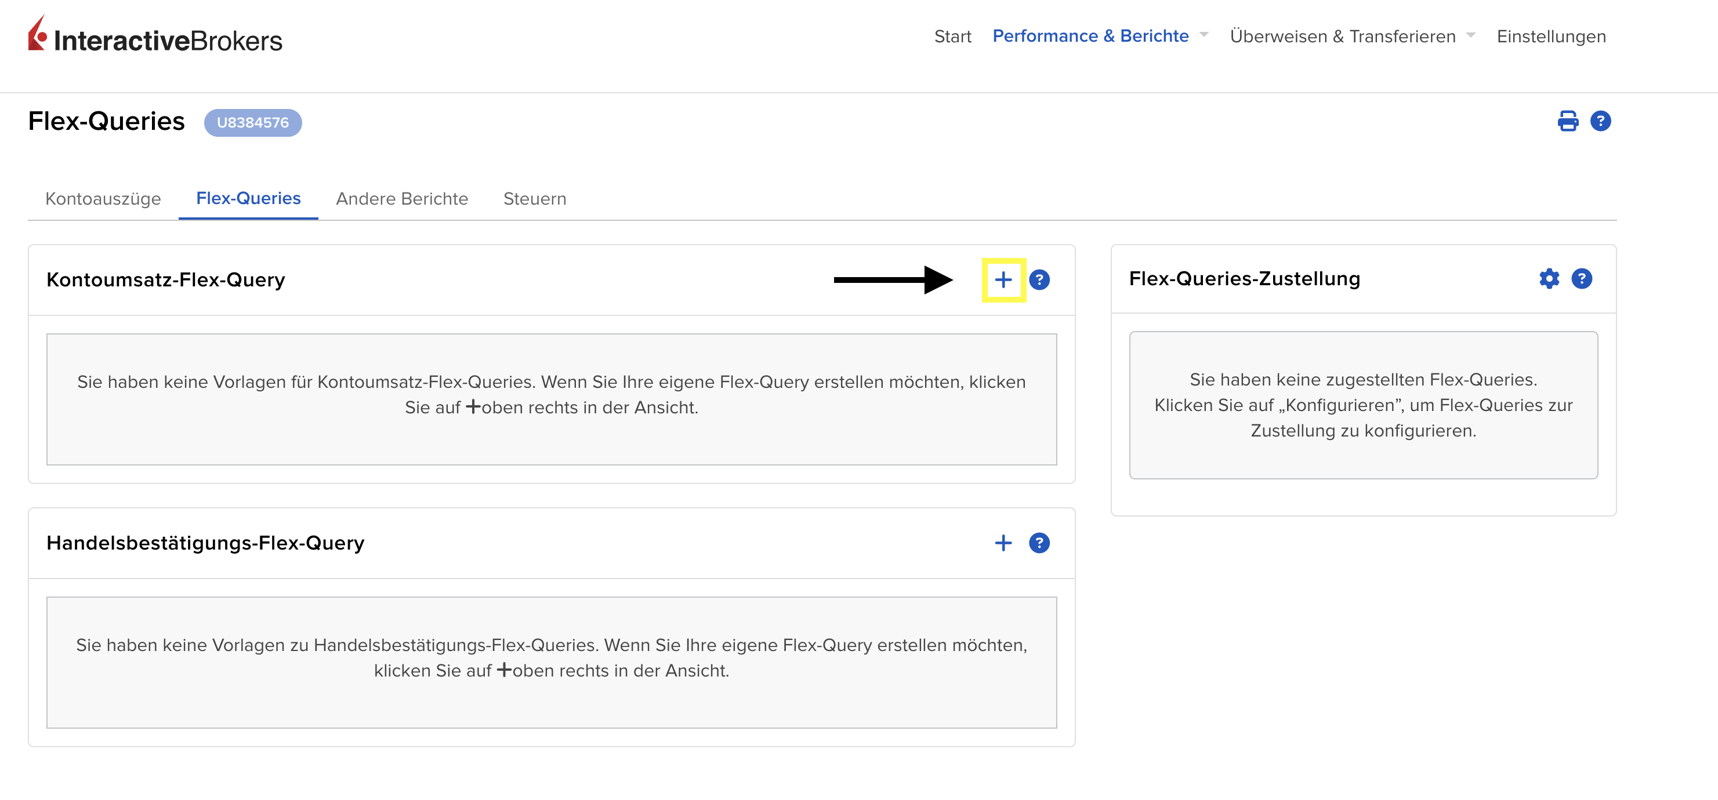Open Einstellungen in the top navigation

[x=1551, y=36]
